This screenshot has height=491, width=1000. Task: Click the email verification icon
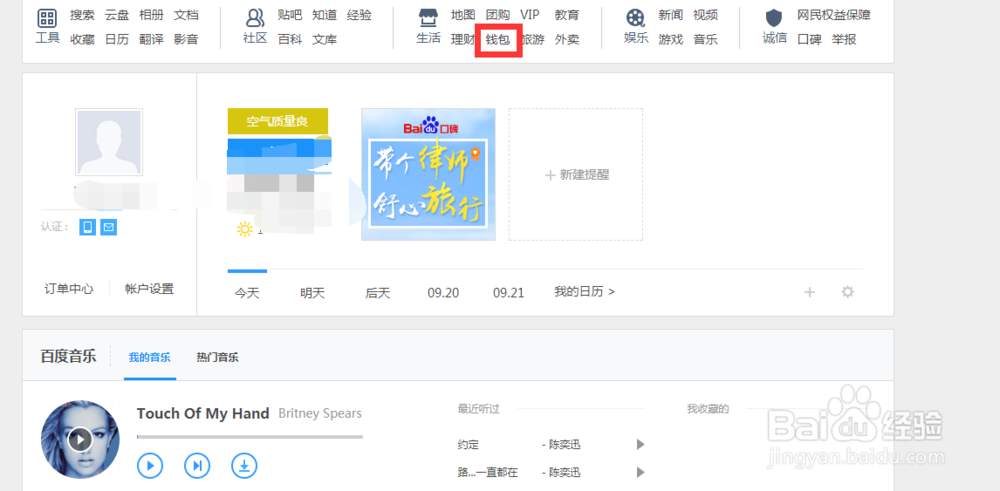tap(109, 227)
